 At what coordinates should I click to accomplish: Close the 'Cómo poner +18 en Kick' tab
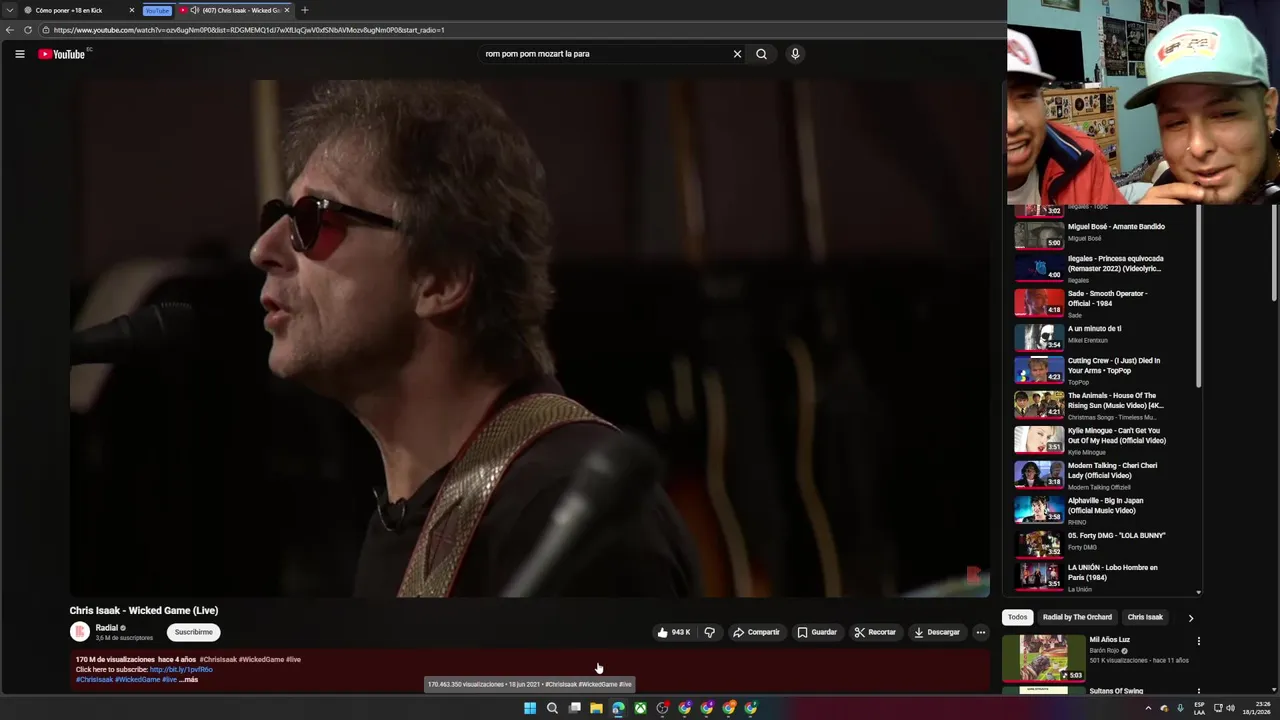[131, 10]
